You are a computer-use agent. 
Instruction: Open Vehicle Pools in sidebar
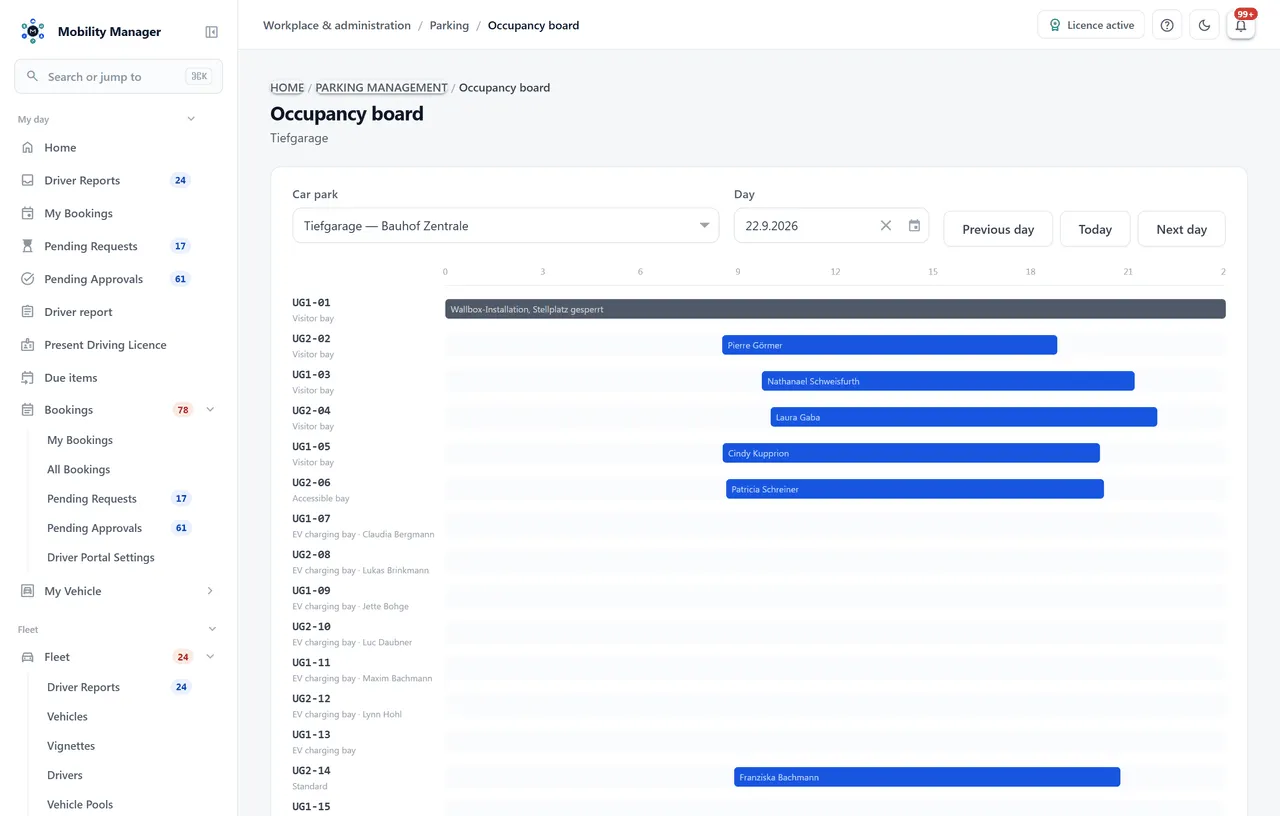(x=80, y=804)
